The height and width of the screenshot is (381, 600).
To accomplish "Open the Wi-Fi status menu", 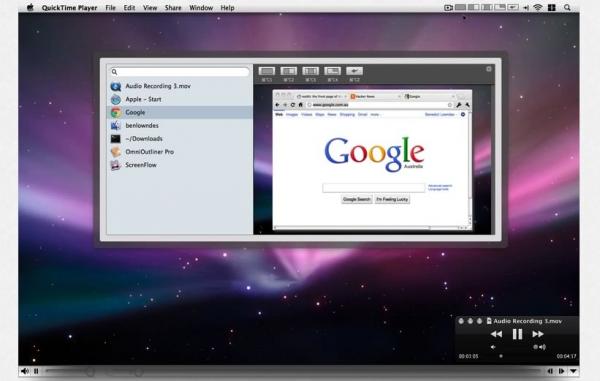I will click(538, 7).
